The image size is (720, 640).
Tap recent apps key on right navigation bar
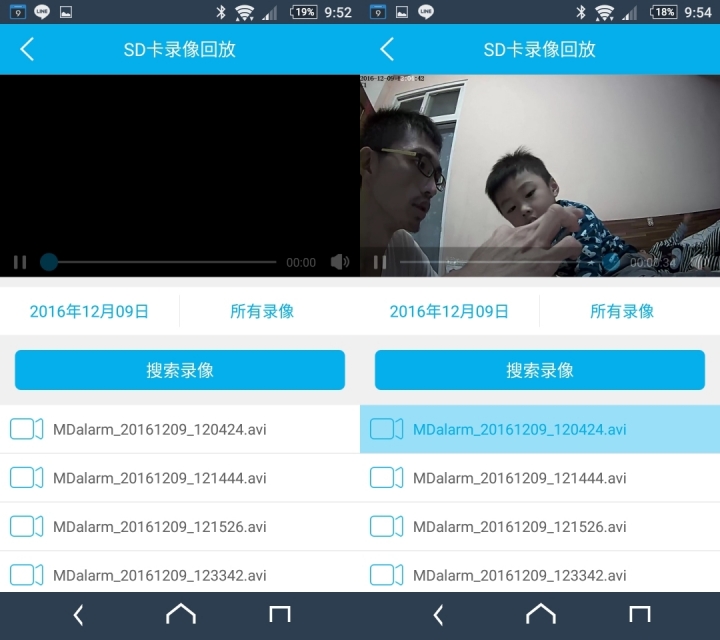coord(640,614)
